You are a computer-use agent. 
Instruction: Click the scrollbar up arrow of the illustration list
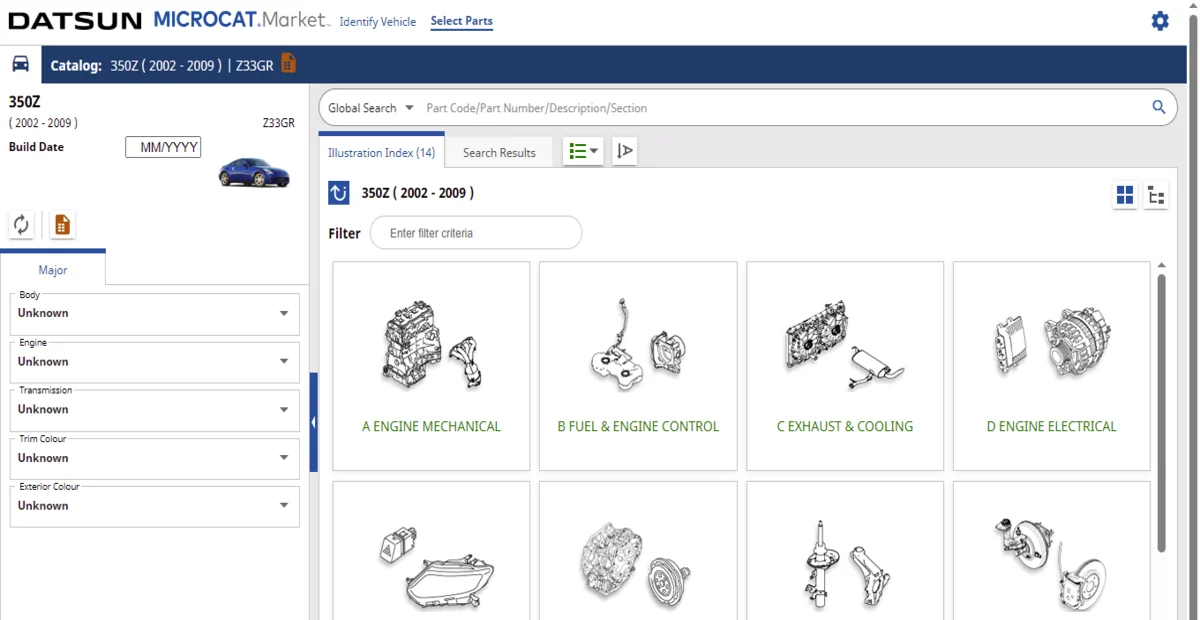coord(1161,266)
